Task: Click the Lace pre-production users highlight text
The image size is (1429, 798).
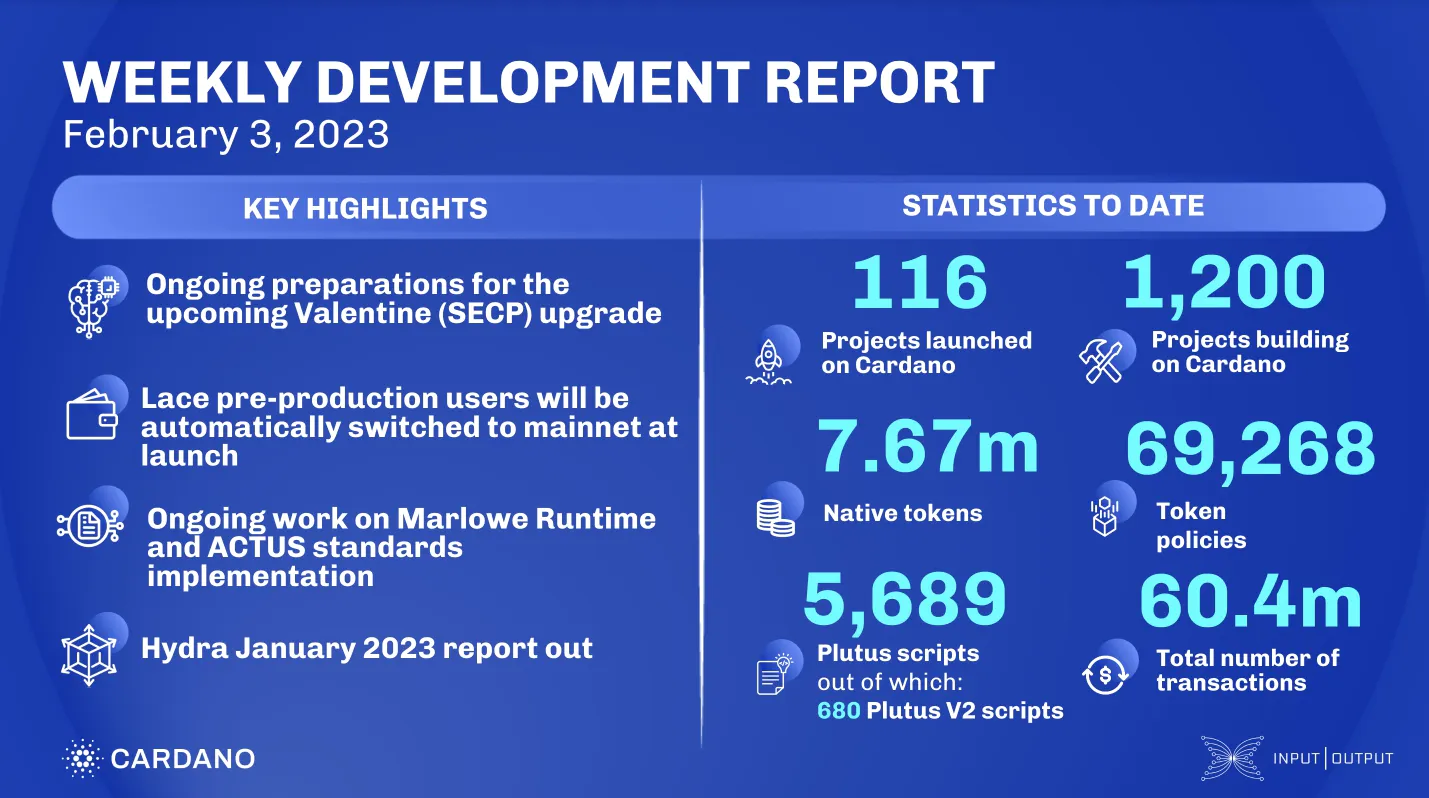Action: point(409,427)
